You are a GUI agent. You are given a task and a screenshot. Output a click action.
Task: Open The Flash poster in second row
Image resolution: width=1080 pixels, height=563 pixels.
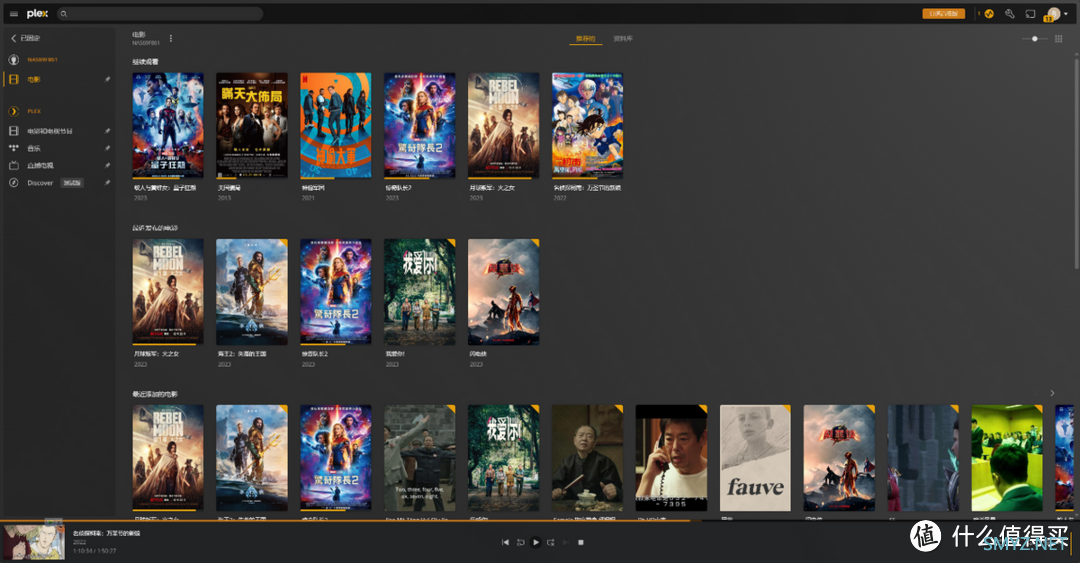coord(504,291)
